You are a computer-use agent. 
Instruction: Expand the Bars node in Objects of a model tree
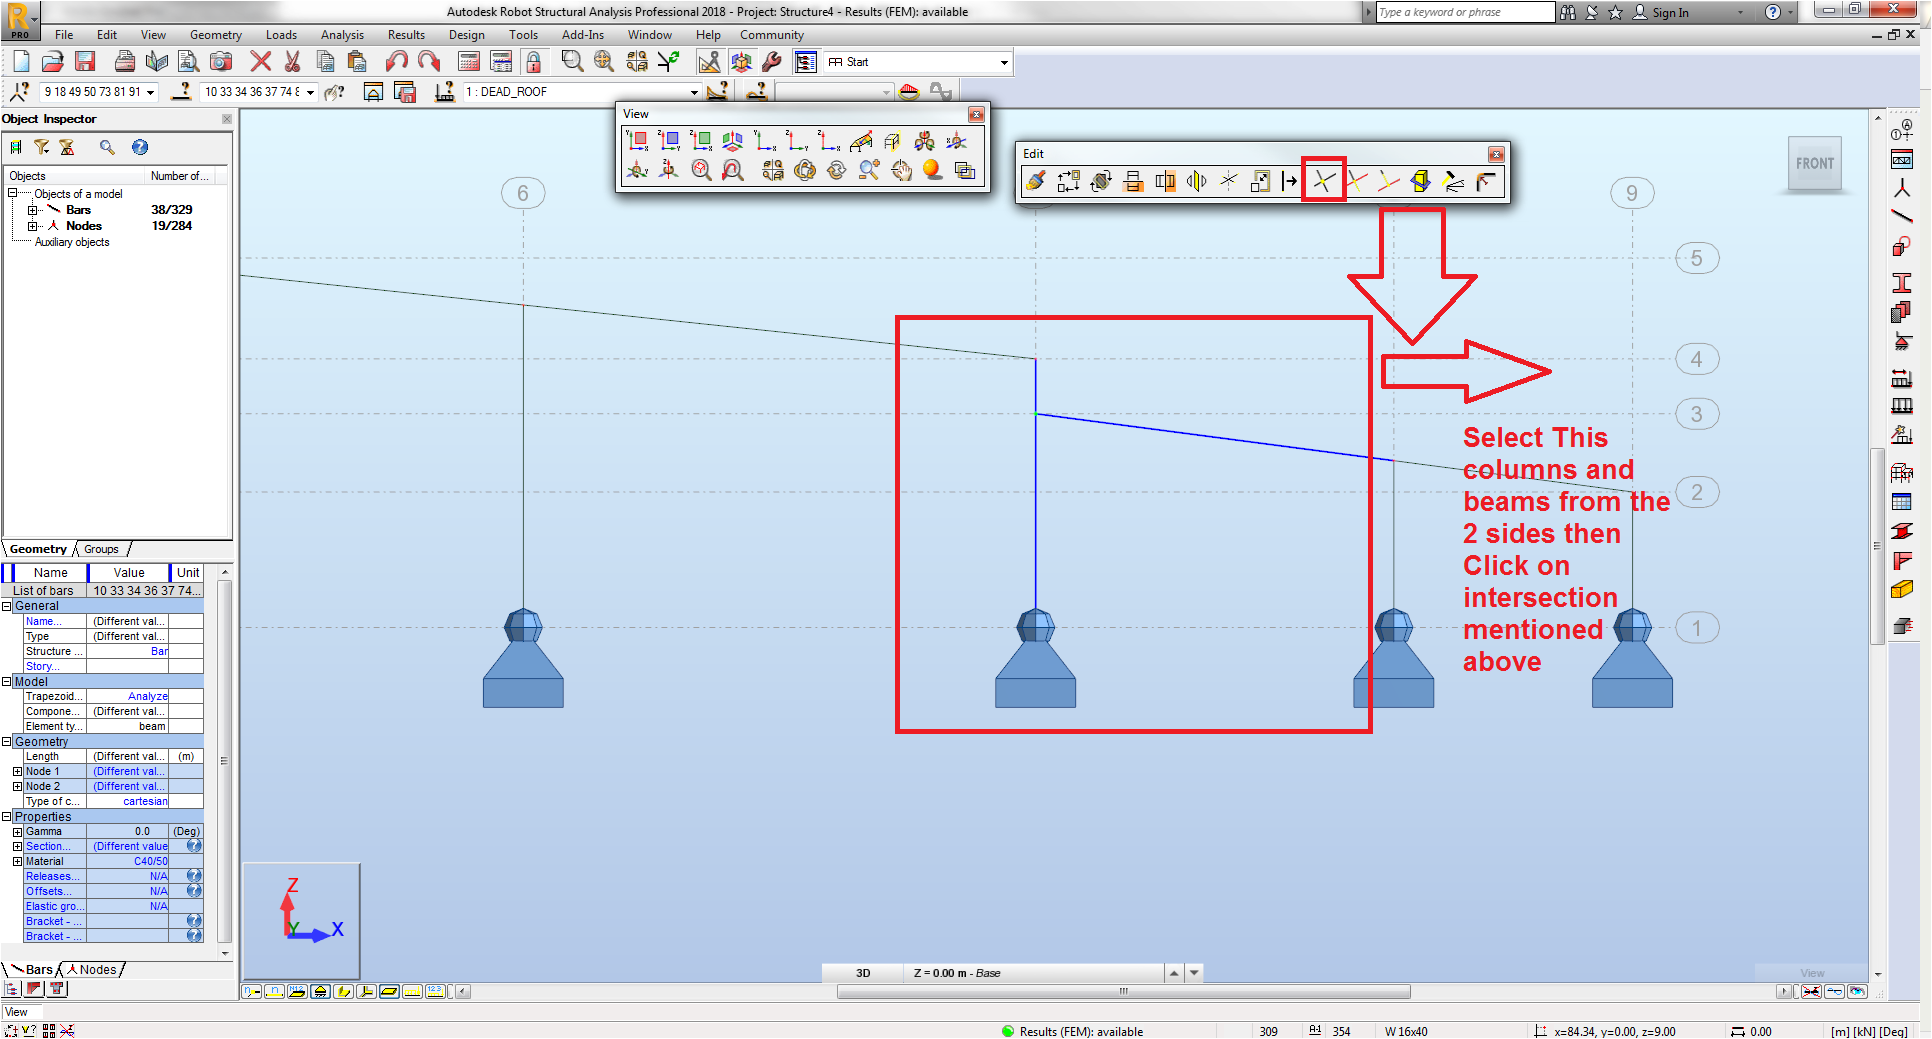34,209
